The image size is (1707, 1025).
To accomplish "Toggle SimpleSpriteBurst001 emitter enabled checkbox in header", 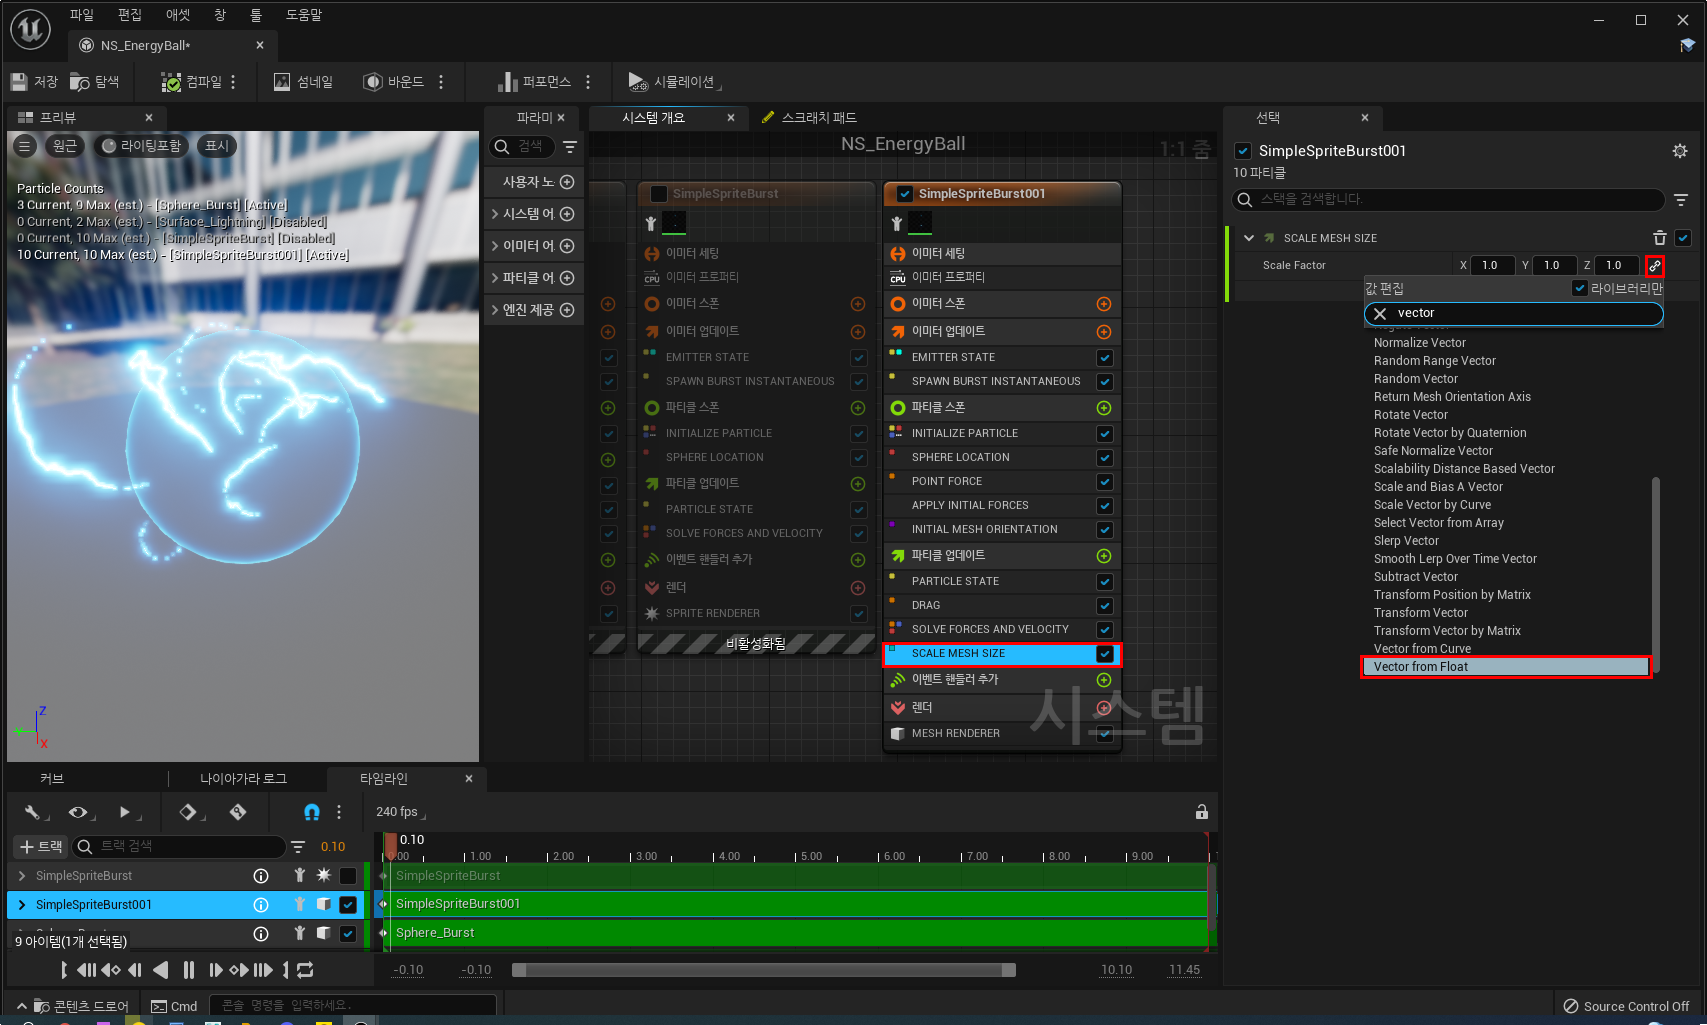I will tap(905, 194).
